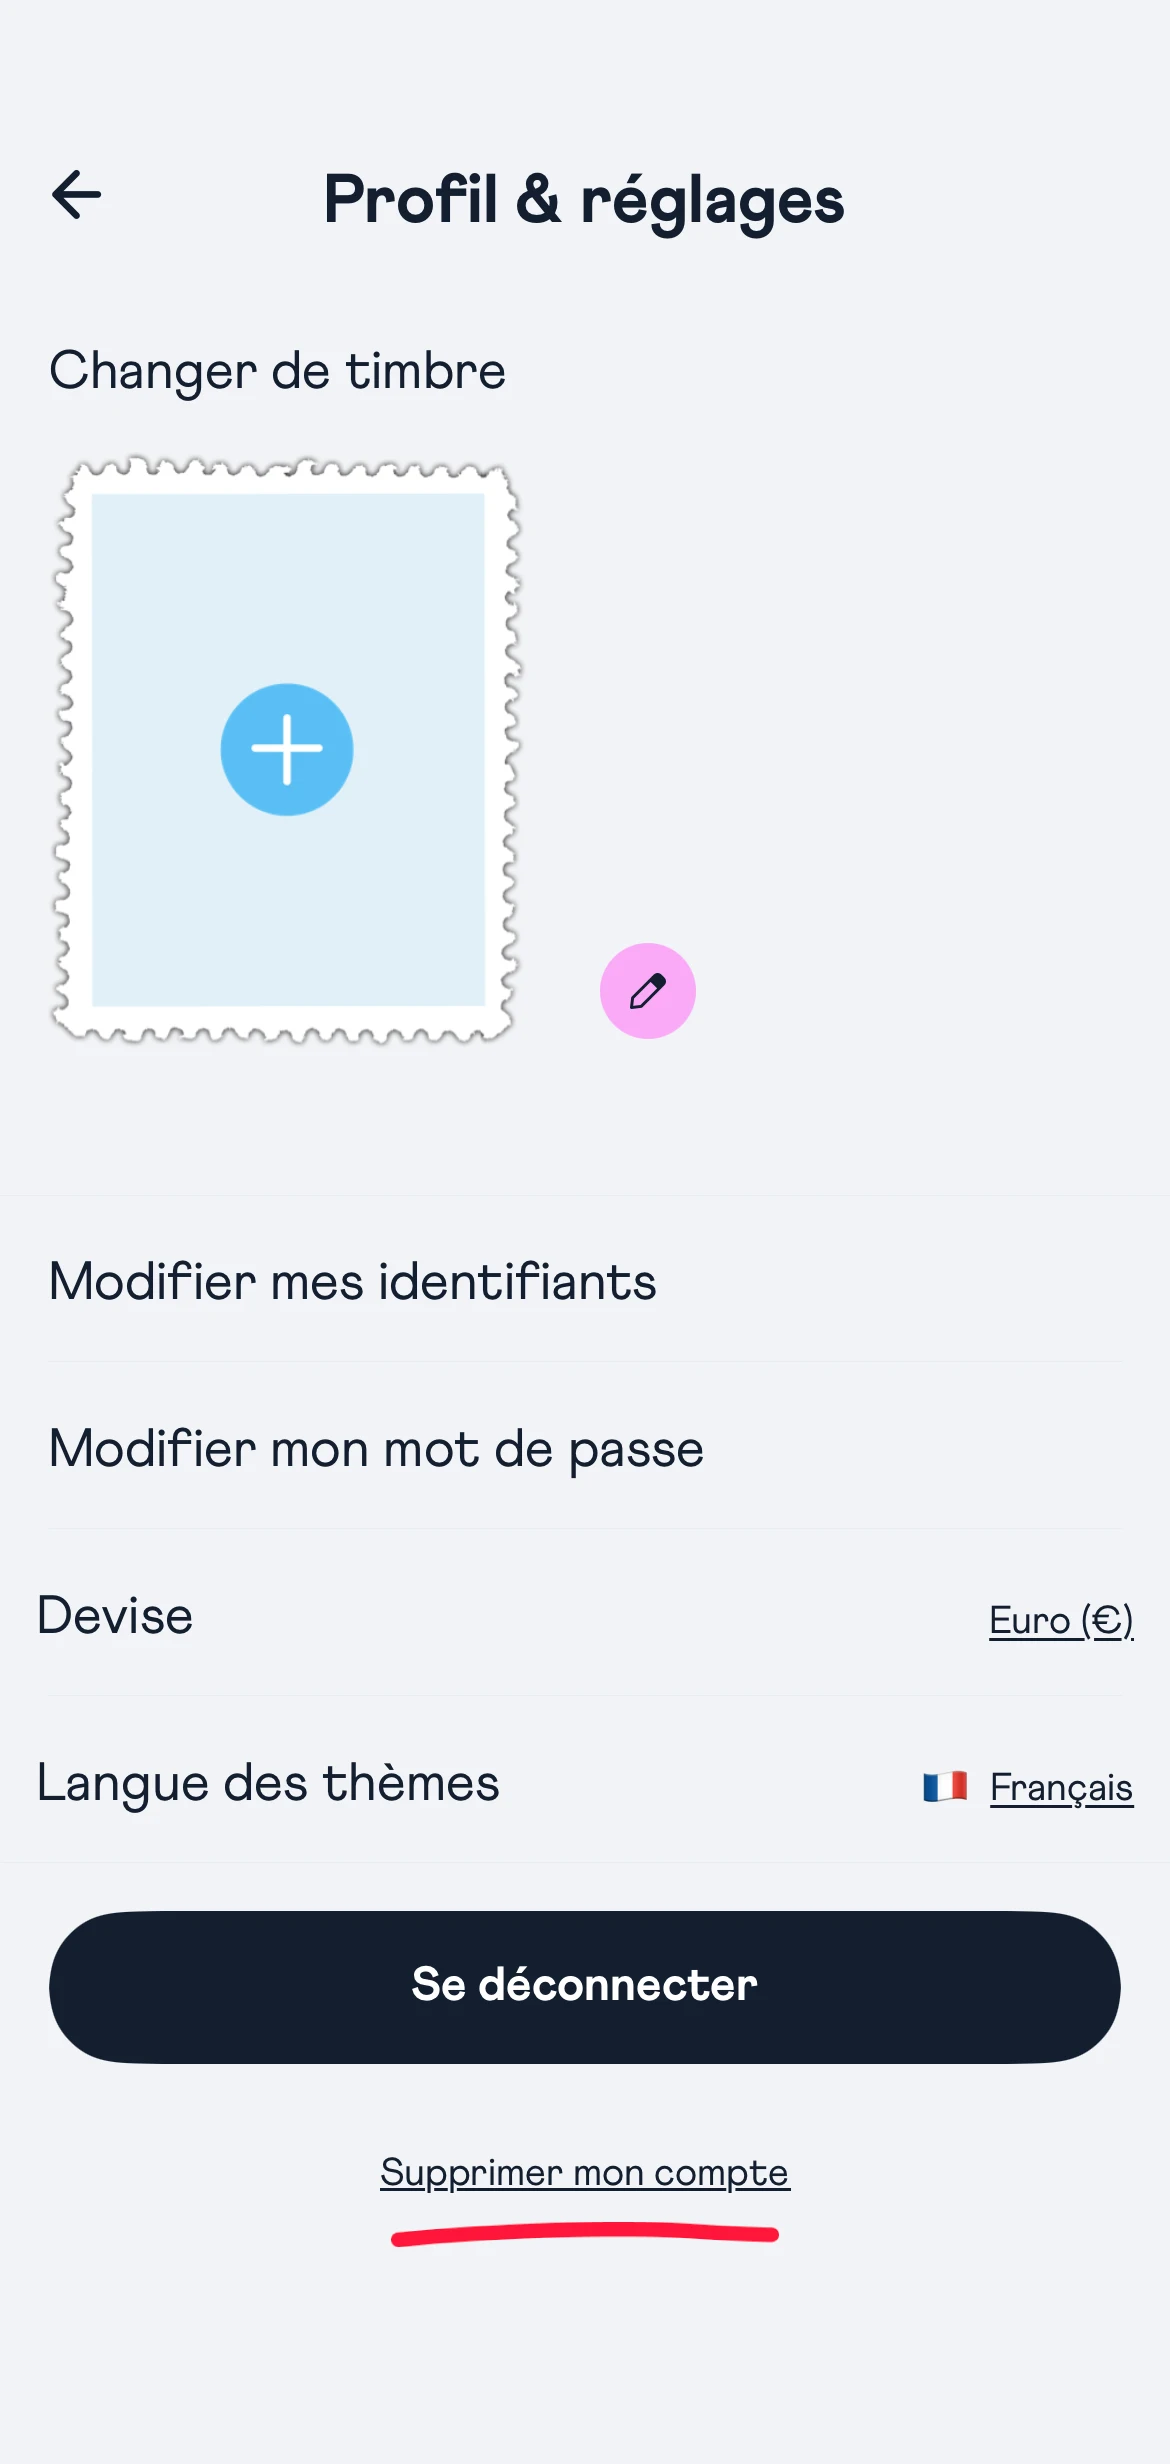Click the red underline under Supprimer mon compte

point(585,2234)
